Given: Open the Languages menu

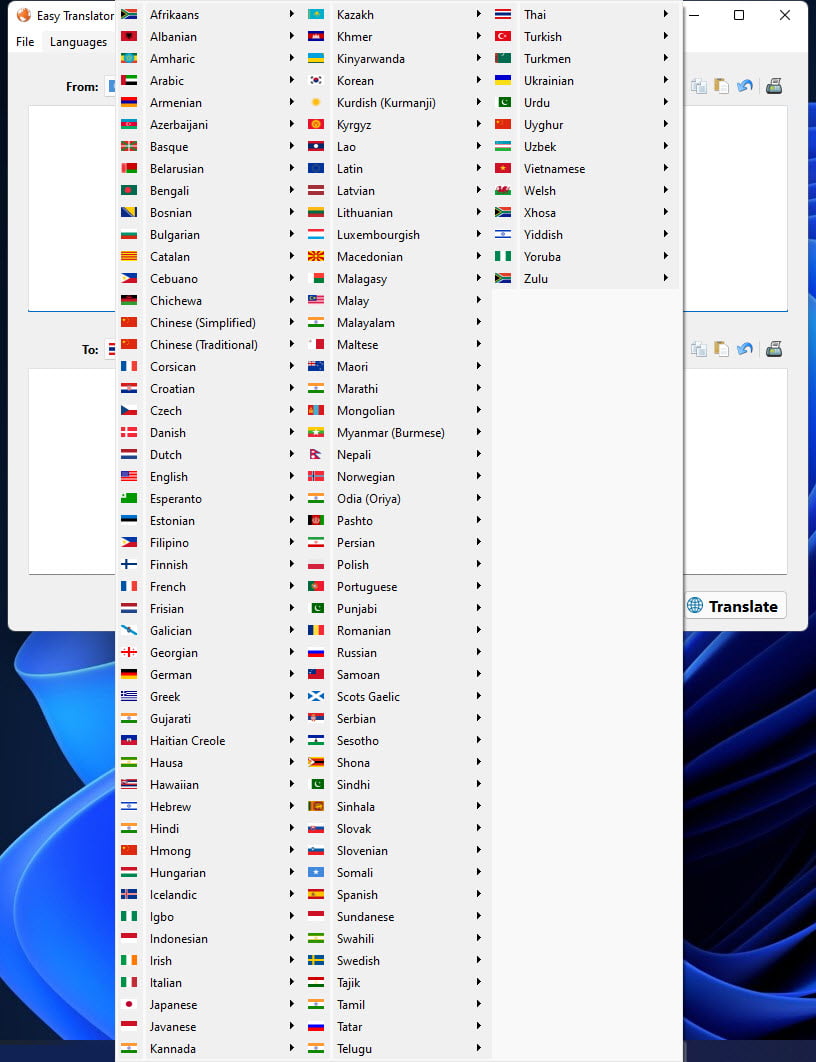Looking at the screenshot, I should pyautogui.click(x=79, y=42).
